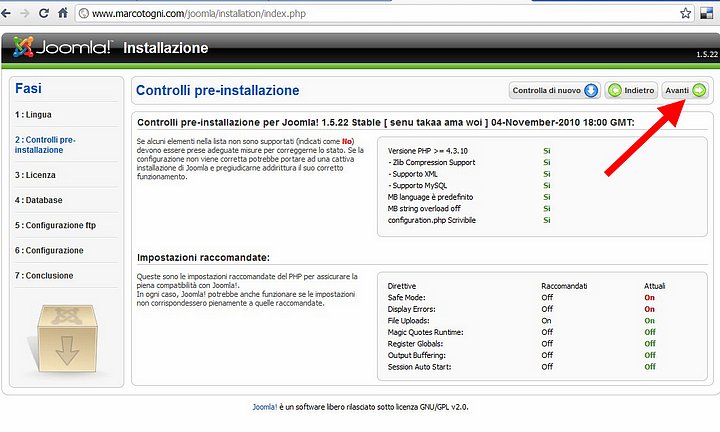Click the Supporto XML row
This screenshot has height=432, width=720.
click(469, 174)
